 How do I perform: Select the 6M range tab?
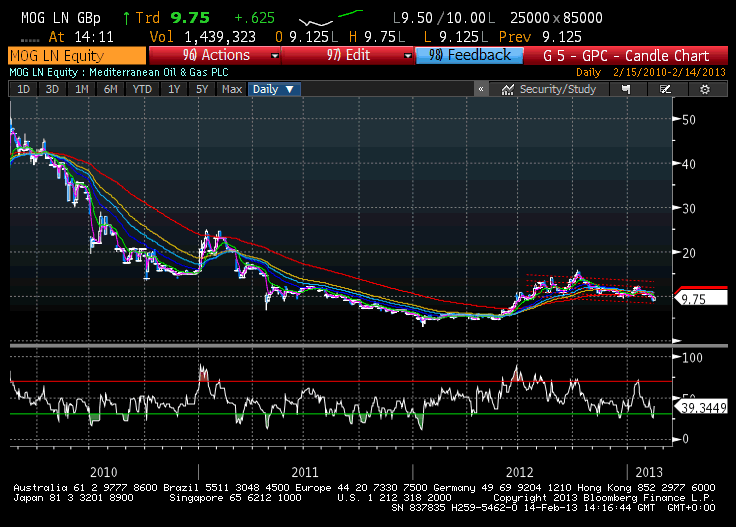click(110, 89)
